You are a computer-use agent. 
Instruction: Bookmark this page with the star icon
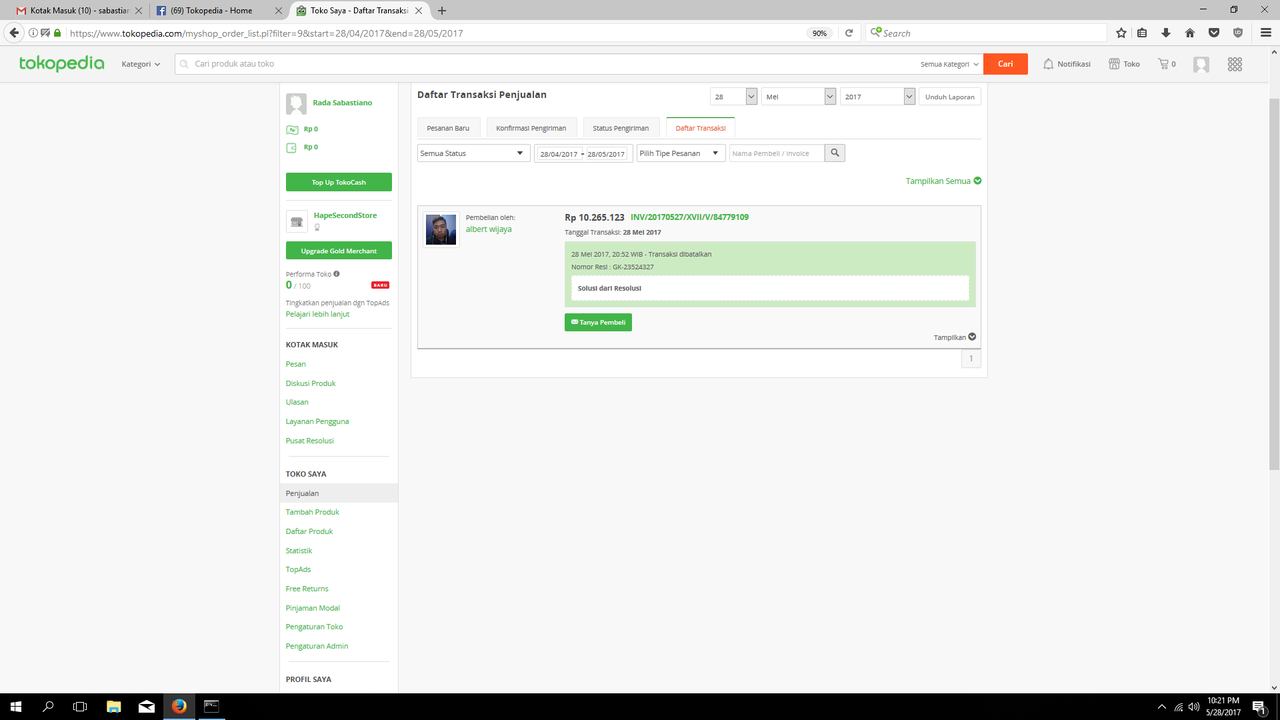coord(1121,33)
